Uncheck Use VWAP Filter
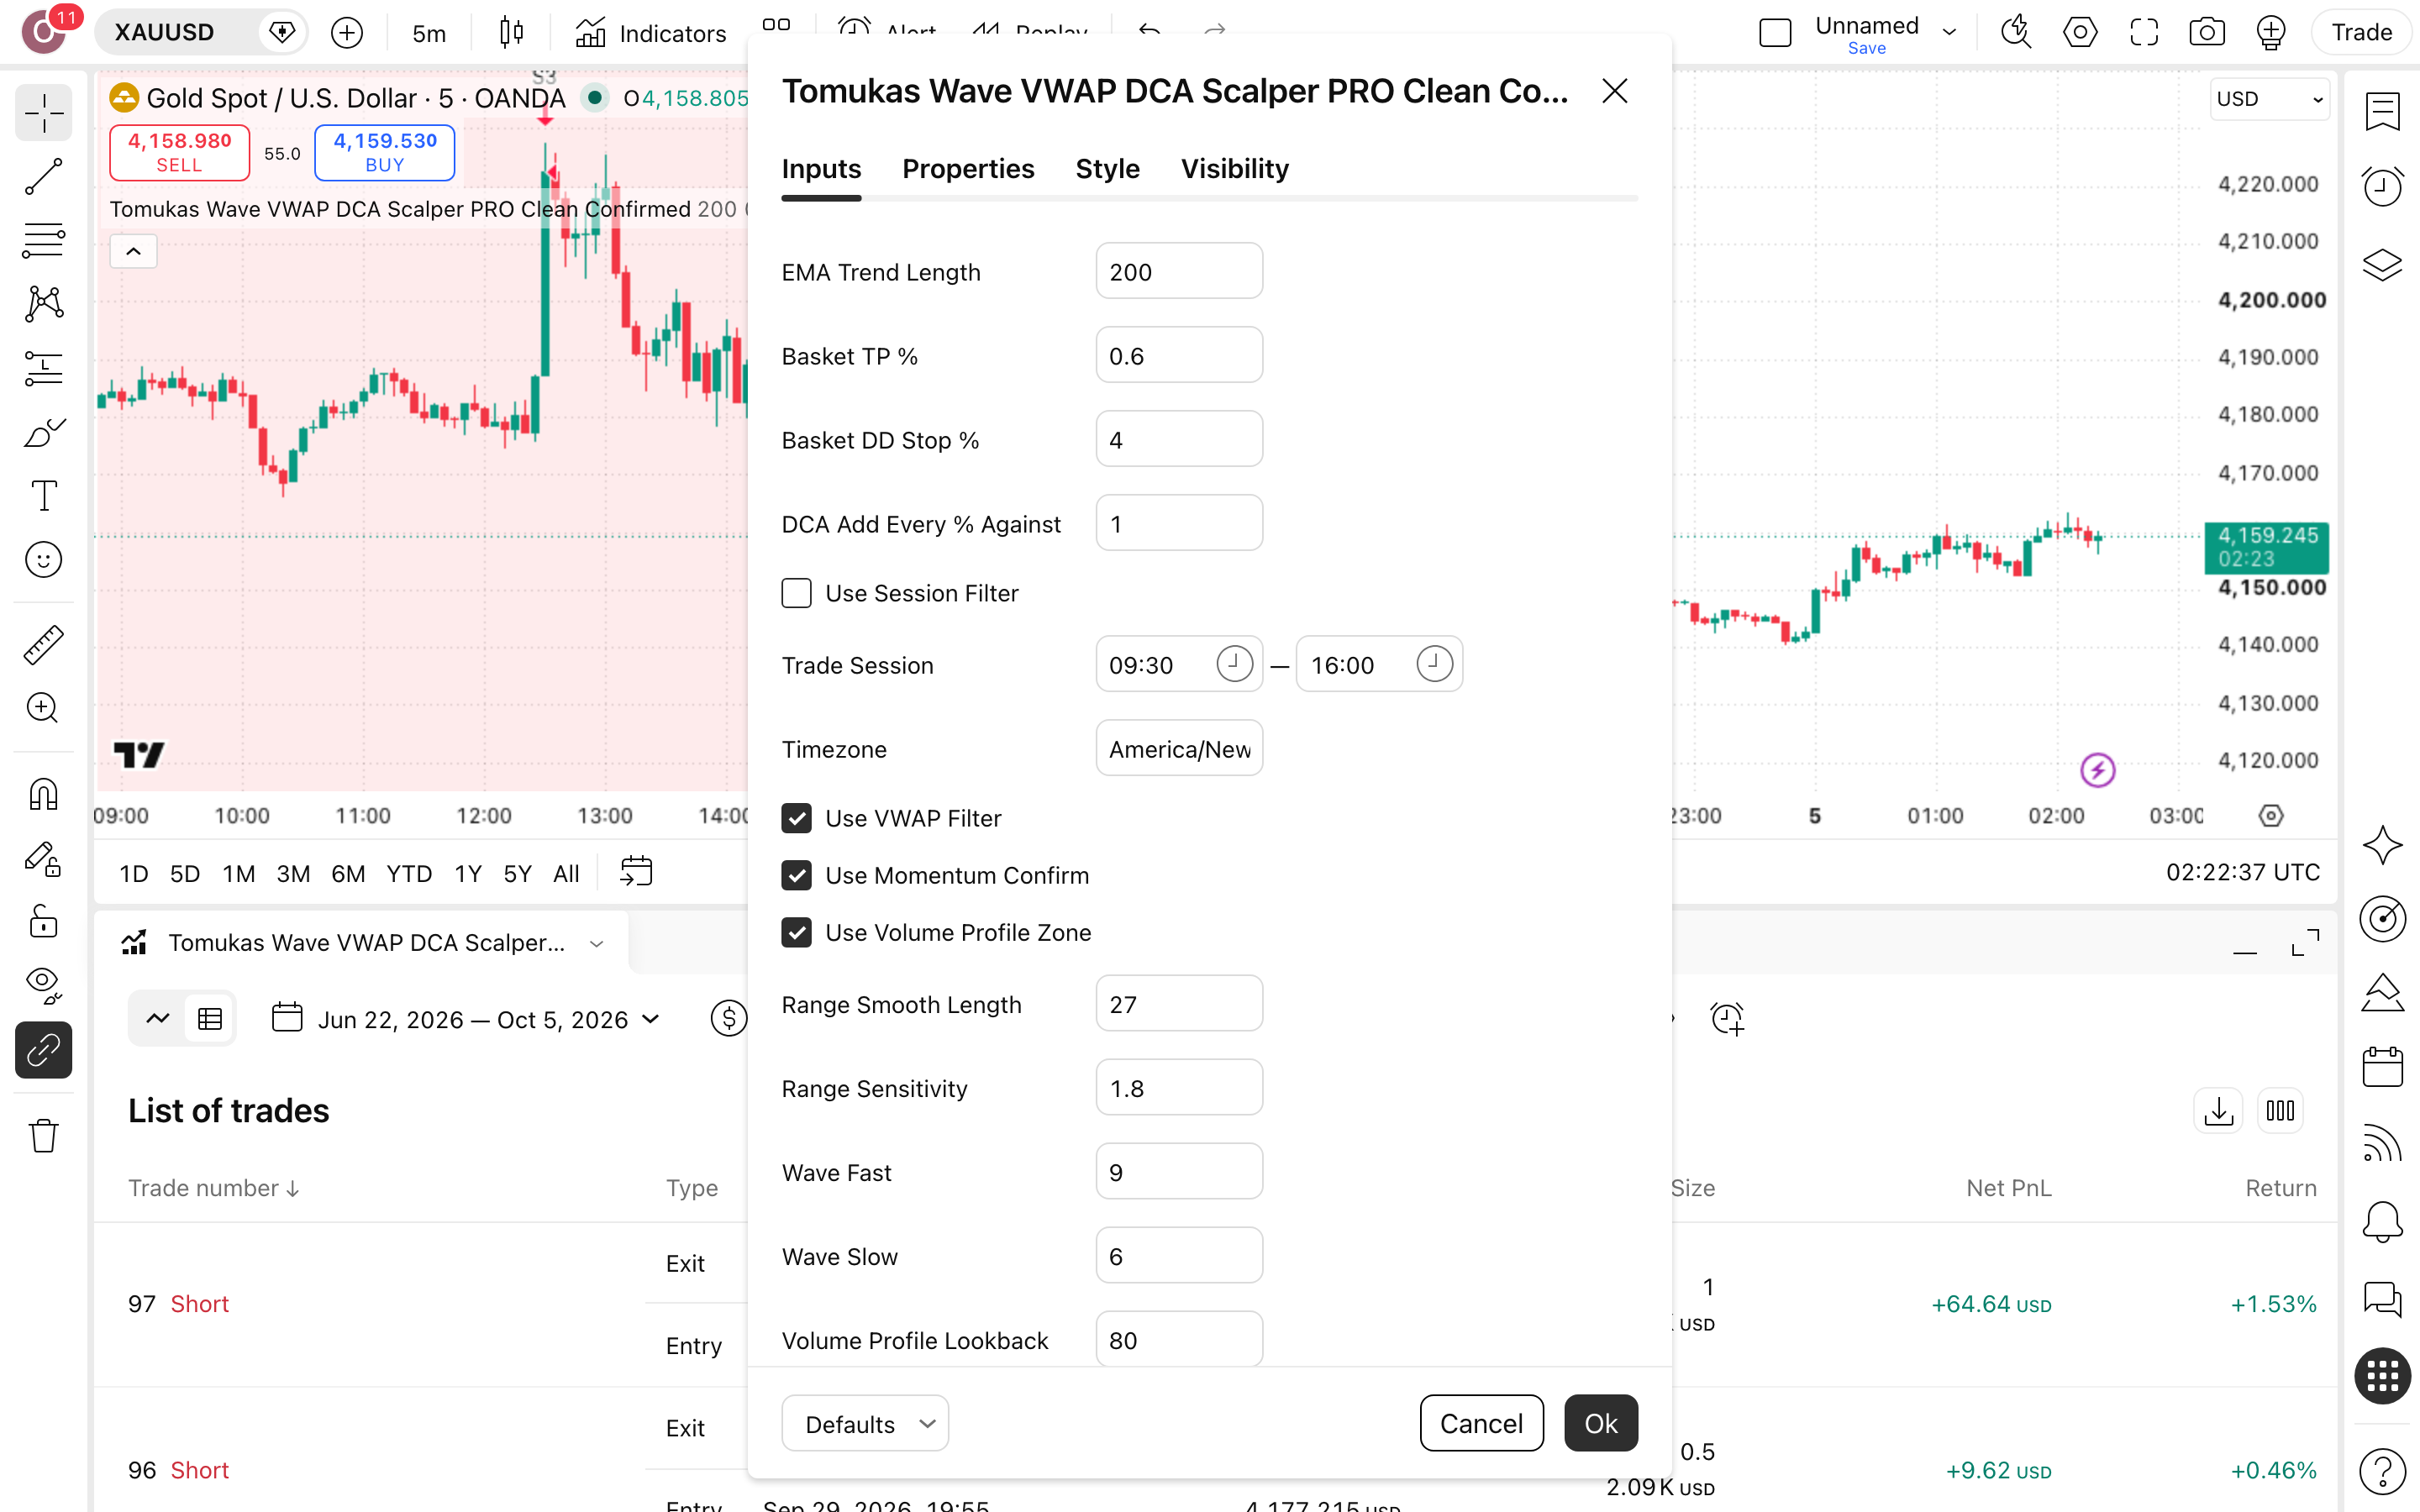Viewport: 2420px width, 1512px height. pyautogui.click(x=796, y=818)
